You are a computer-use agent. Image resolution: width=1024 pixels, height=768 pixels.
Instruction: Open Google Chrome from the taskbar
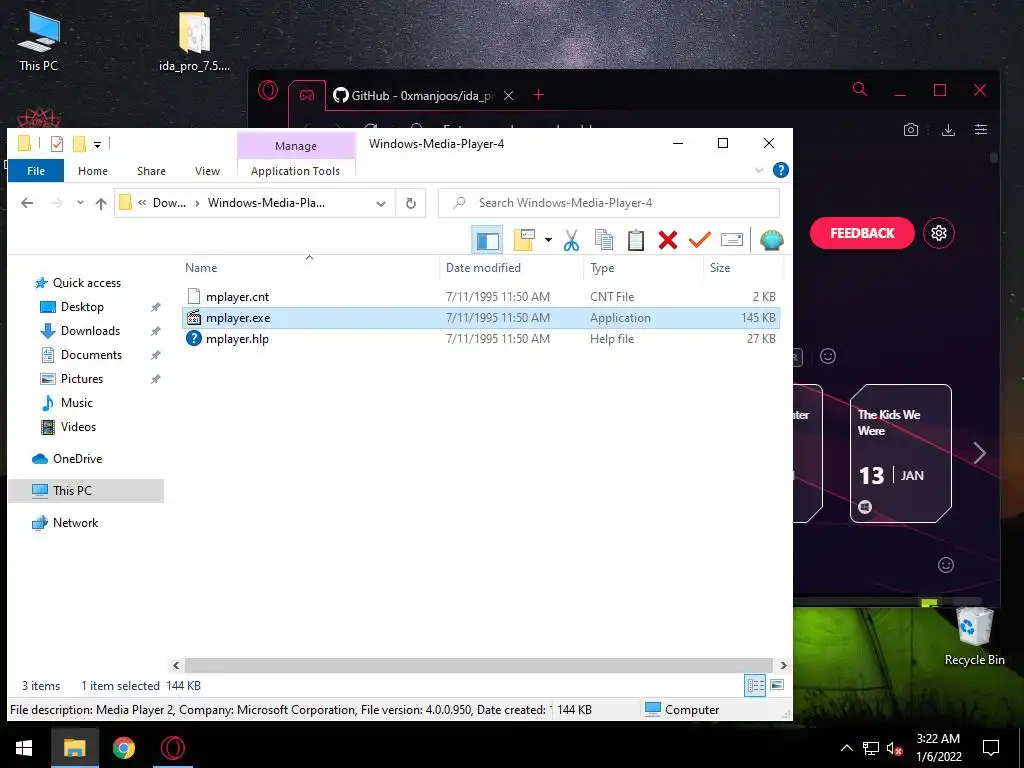pyautogui.click(x=123, y=748)
